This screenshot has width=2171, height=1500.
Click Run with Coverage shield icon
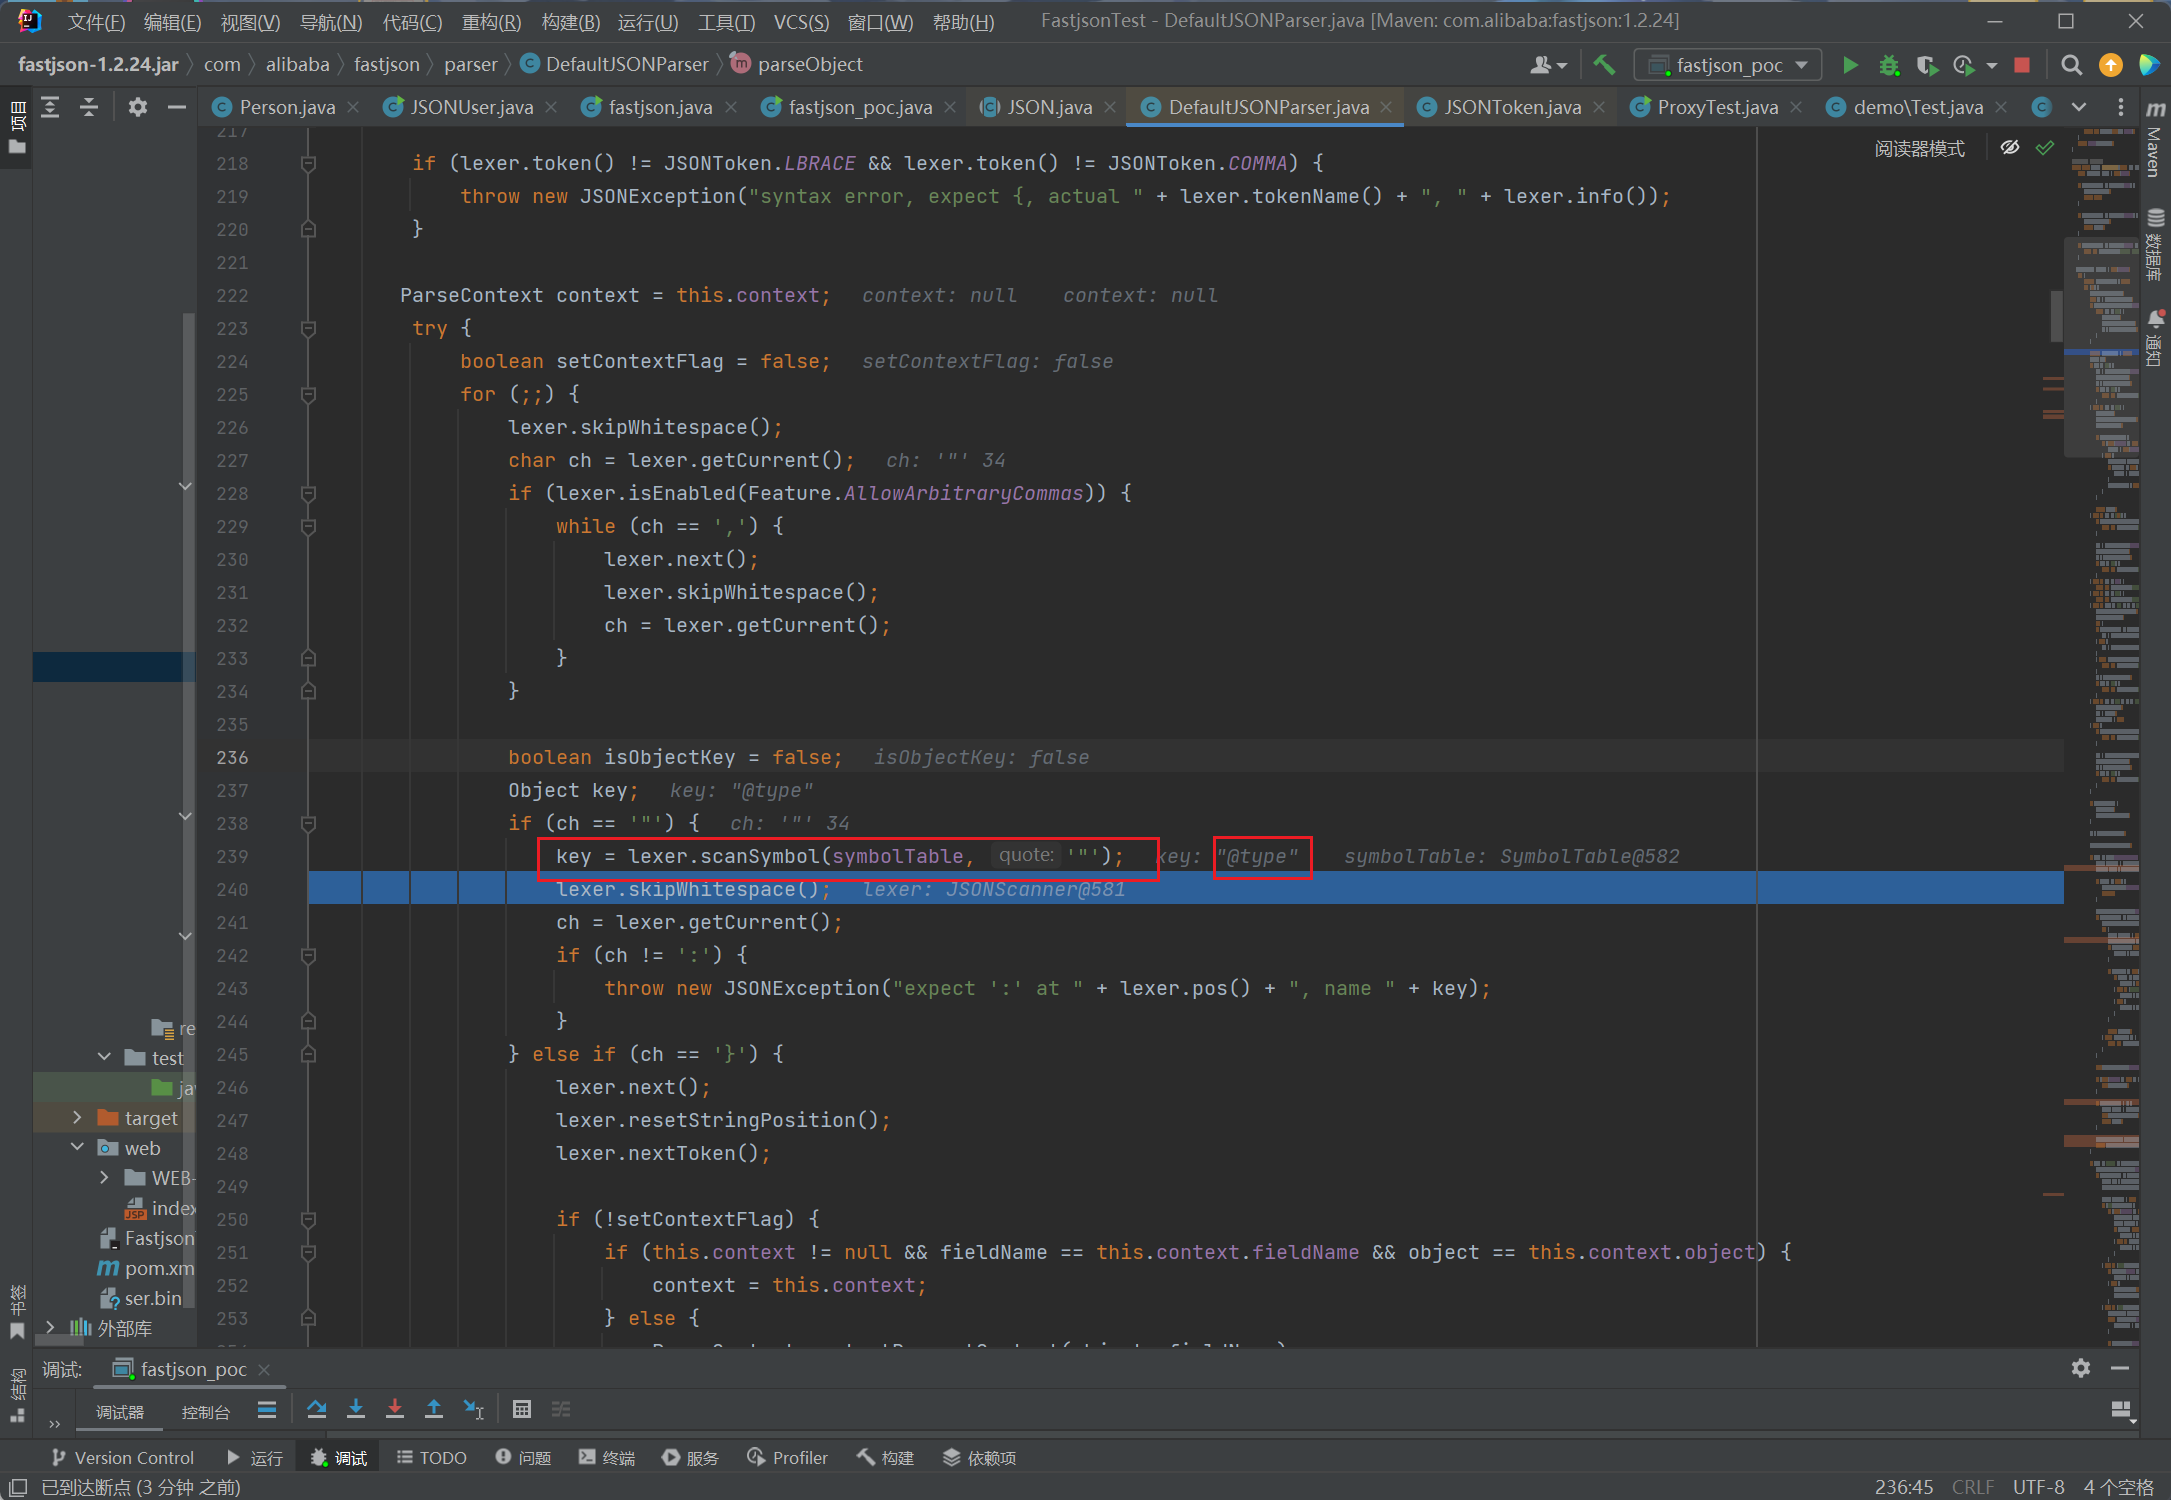click(x=1926, y=65)
